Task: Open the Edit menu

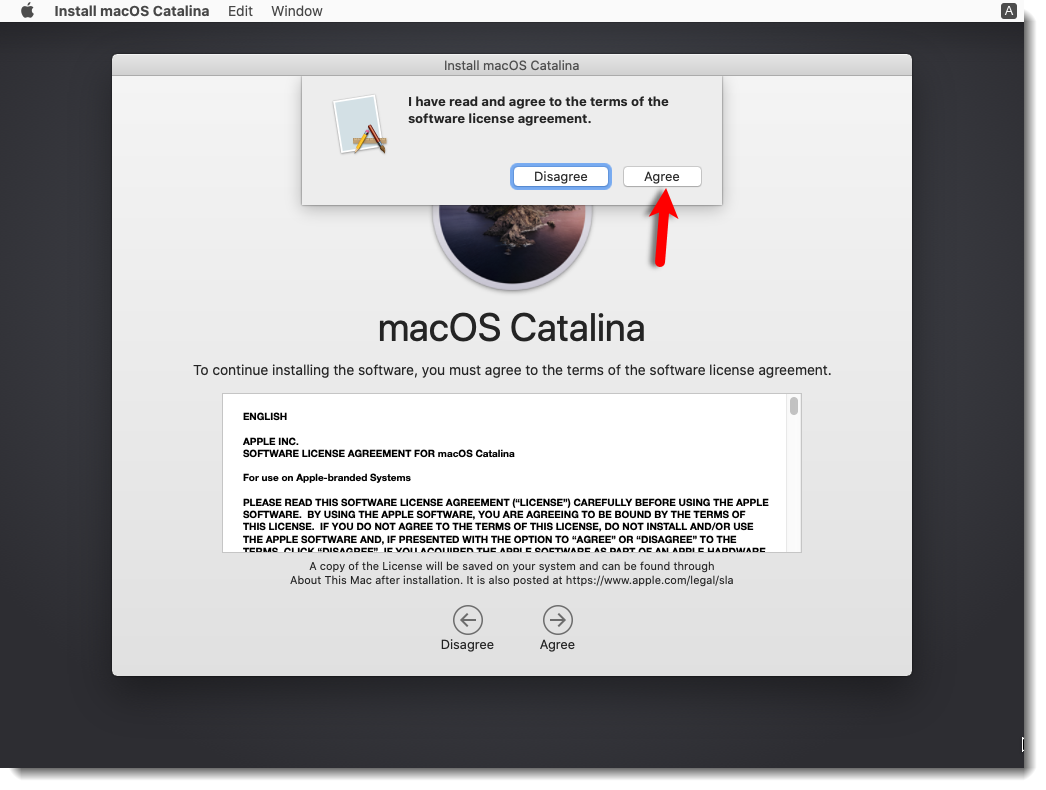Action: [240, 11]
